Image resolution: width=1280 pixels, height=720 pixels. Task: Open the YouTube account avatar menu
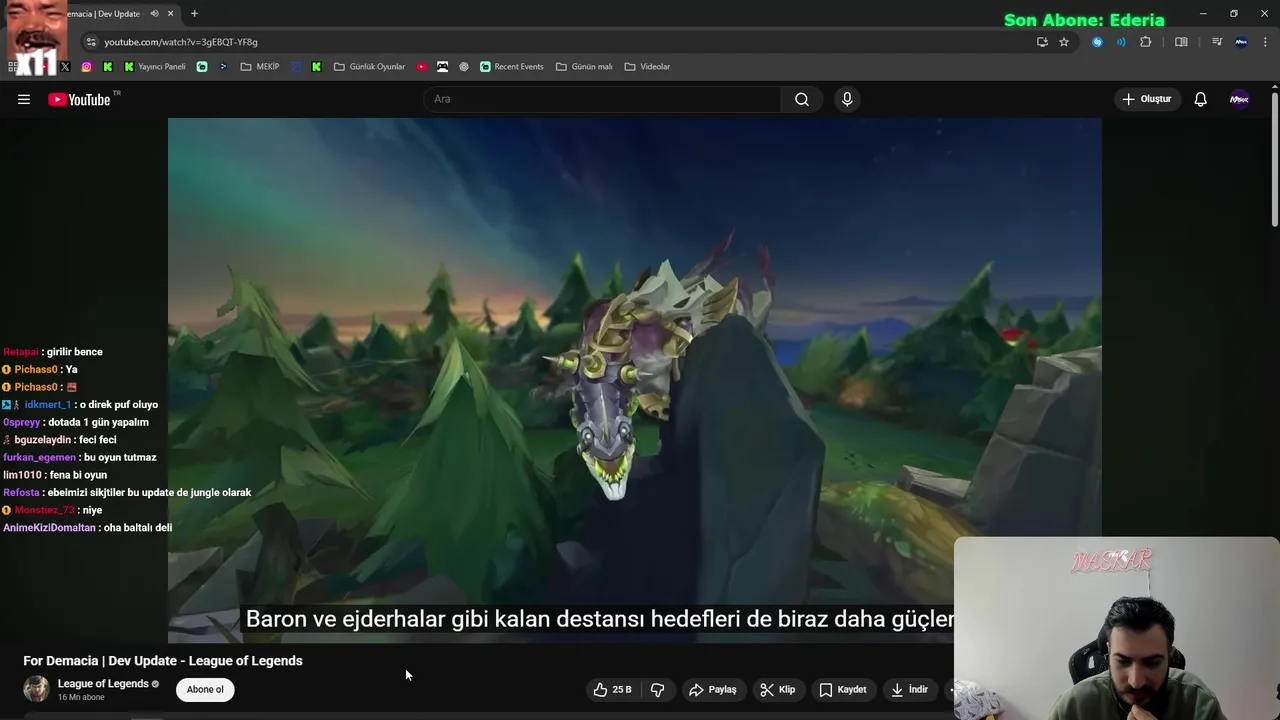(1239, 99)
